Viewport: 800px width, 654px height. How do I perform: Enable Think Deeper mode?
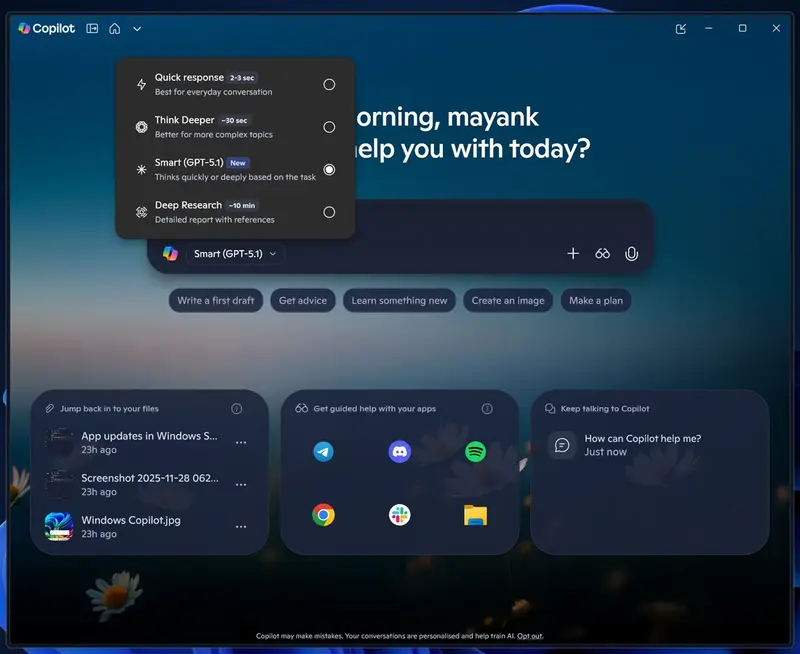[x=329, y=127]
